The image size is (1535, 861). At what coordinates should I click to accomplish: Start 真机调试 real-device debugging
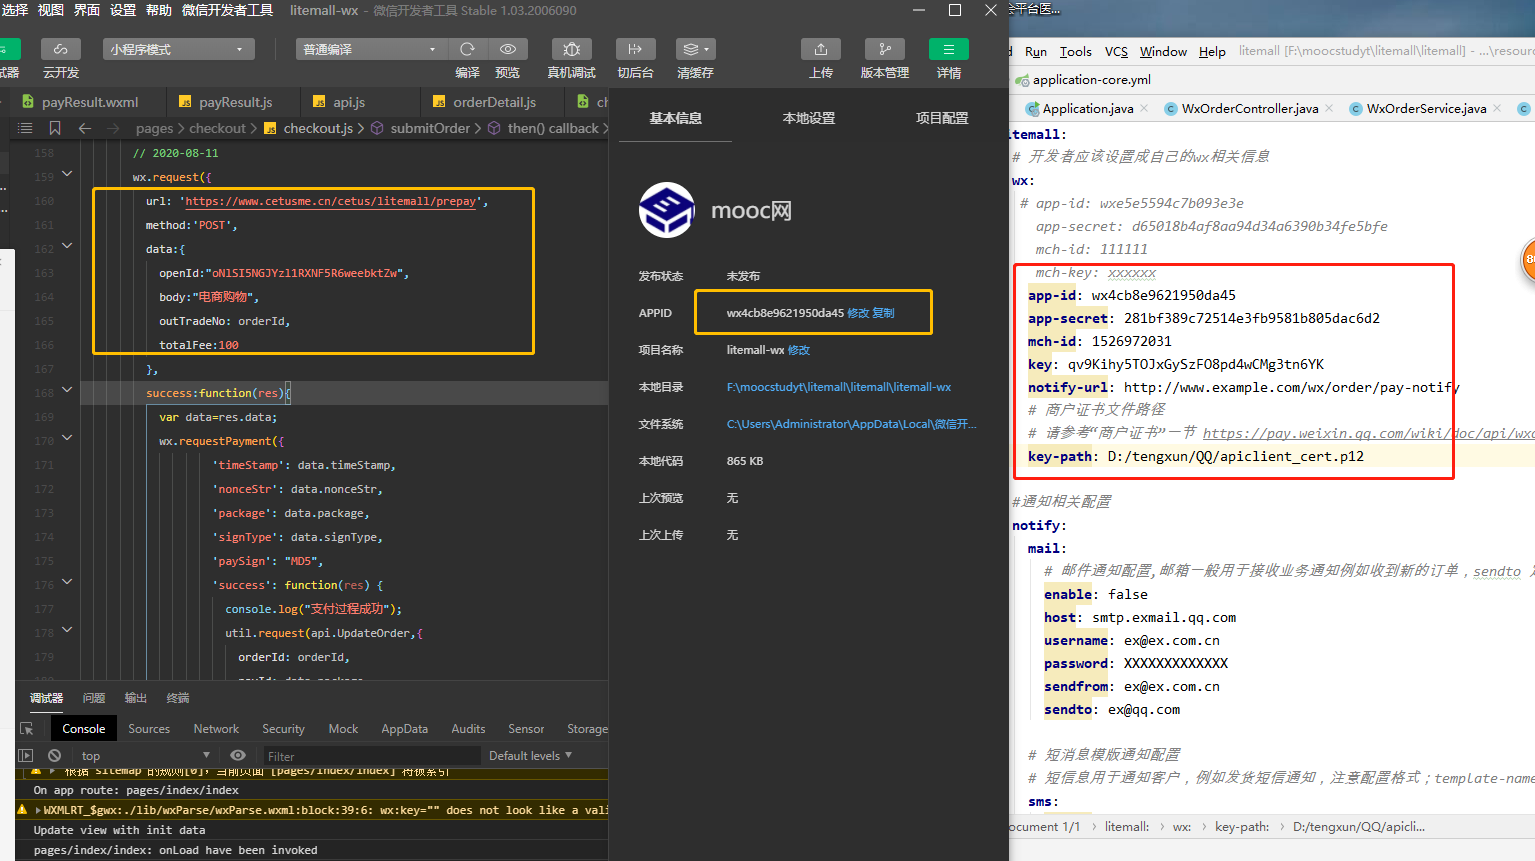coord(572,49)
